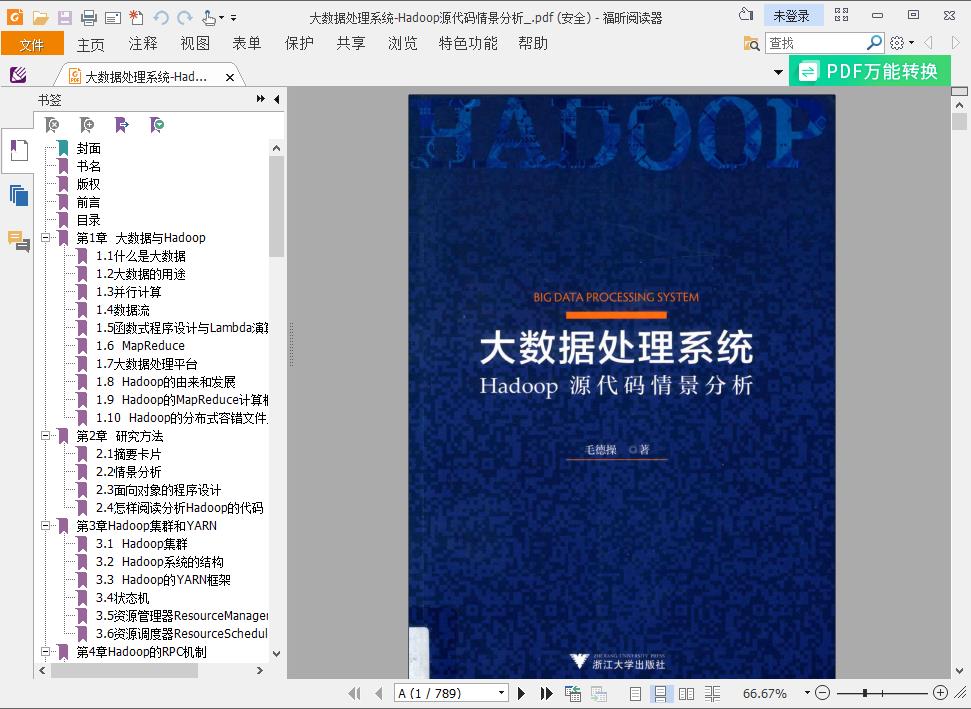Screen dimensions: 971x709
Task: Collapse the bookmarks panel with left triangle
Action: [277, 99]
